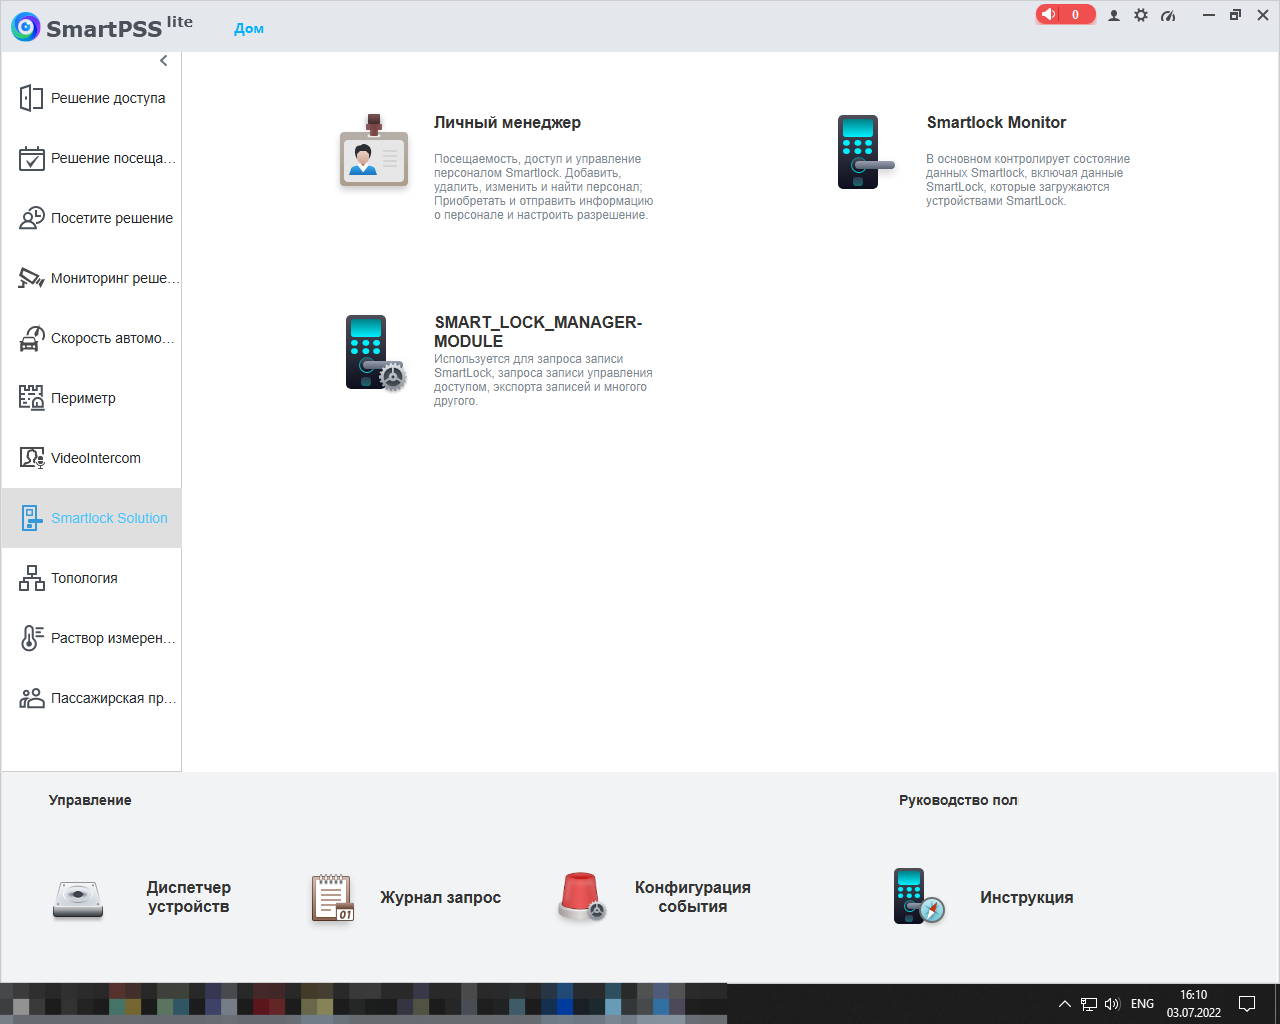The width and height of the screenshot is (1280, 1024).
Task: Click the Мониторинг реше... camera icon
Action: pos(31,278)
